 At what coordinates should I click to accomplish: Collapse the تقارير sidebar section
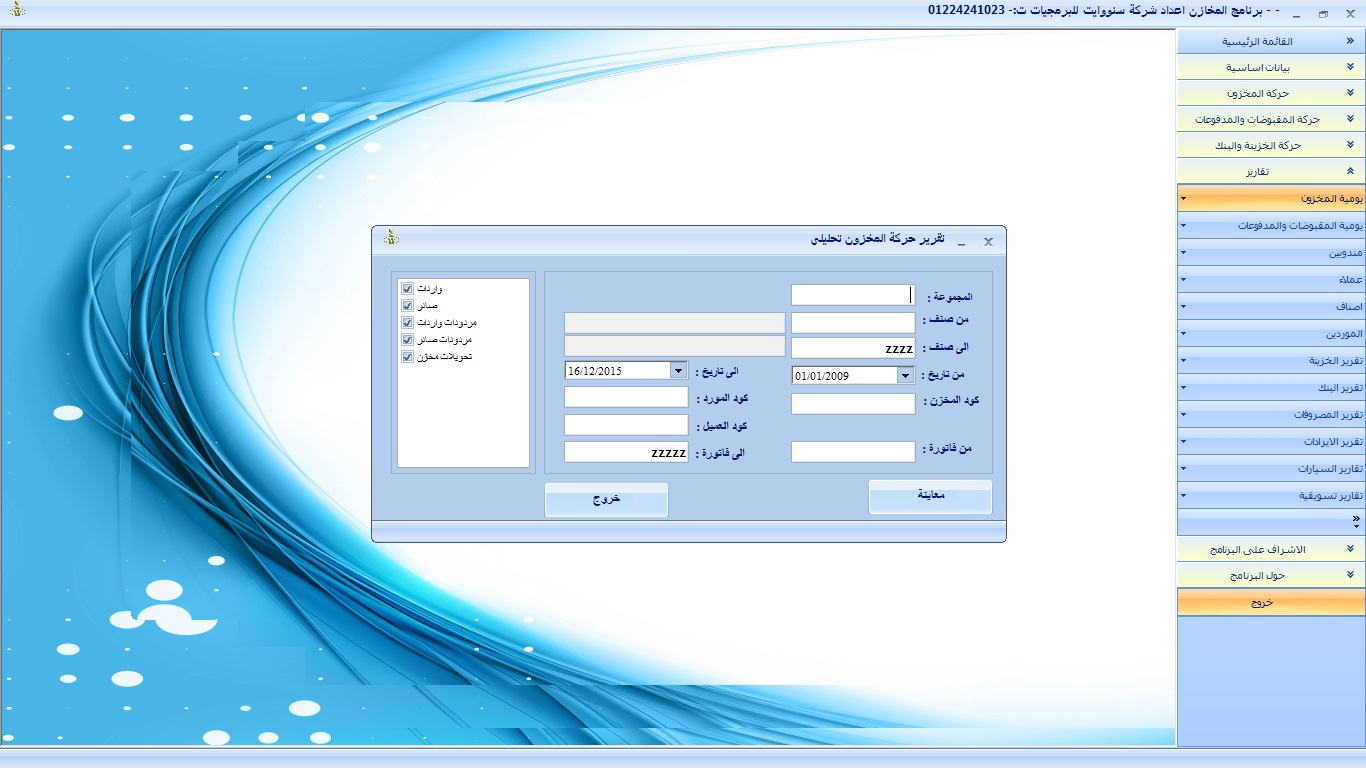pyautogui.click(x=1271, y=172)
